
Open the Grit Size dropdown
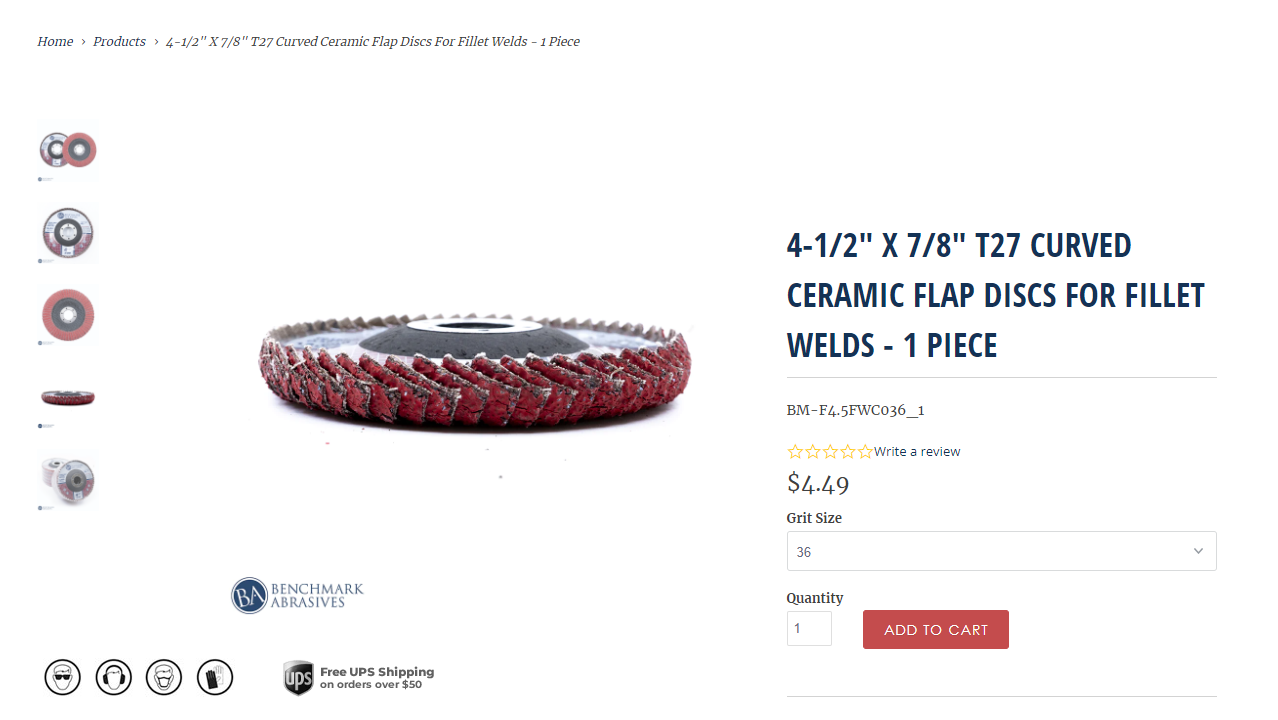1000,551
